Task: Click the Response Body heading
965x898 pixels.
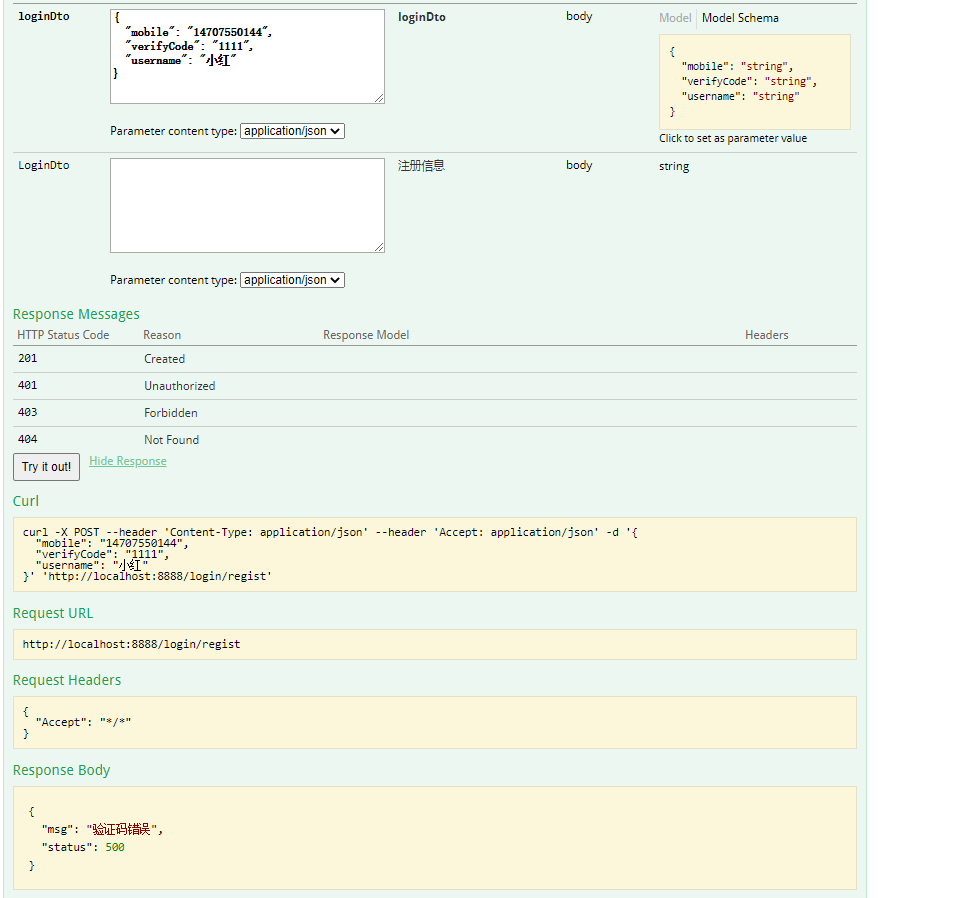Action: coord(62,771)
